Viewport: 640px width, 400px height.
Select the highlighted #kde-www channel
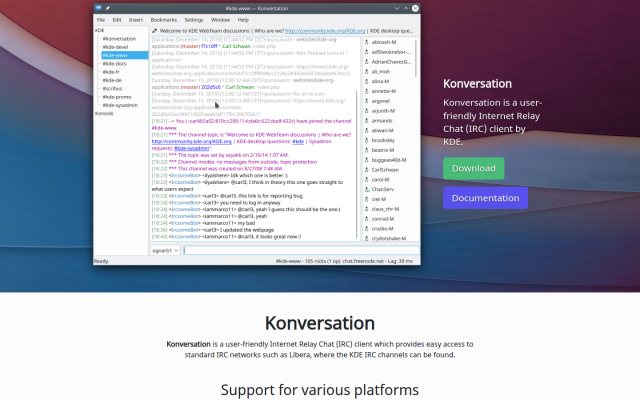coord(124,55)
